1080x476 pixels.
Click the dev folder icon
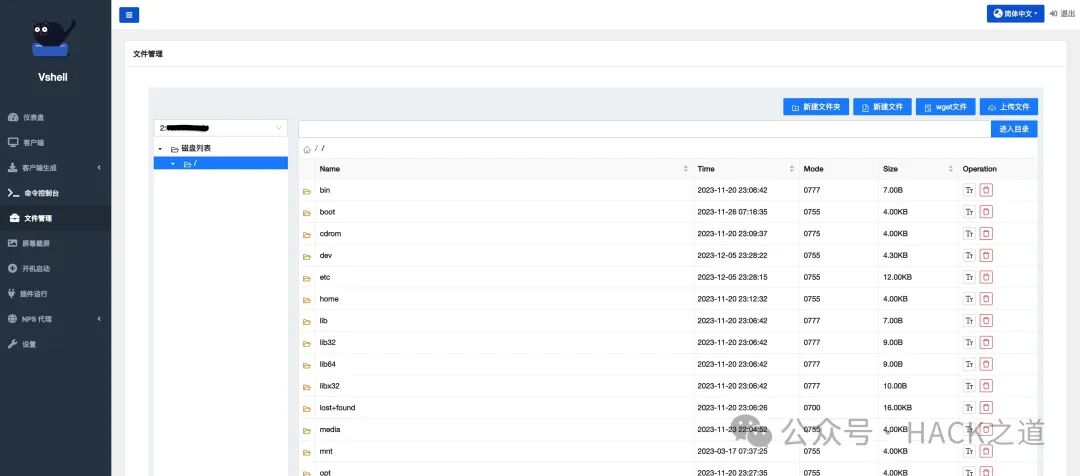pyautogui.click(x=307, y=256)
